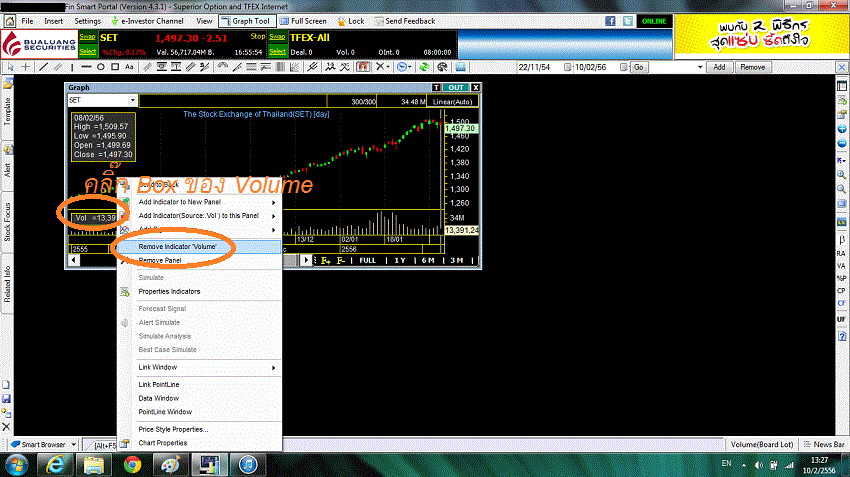This screenshot has width=850, height=477.
Task: Toggle the Lock button
Action: [x=351, y=21]
